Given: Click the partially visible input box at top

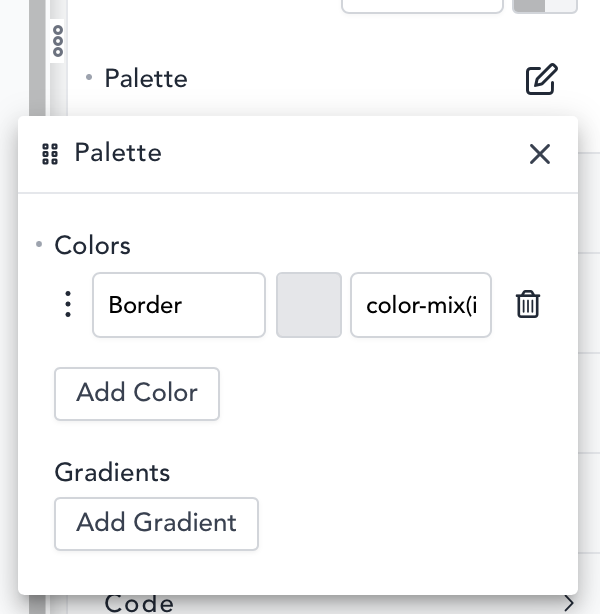Looking at the screenshot, I should [x=422, y=5].
